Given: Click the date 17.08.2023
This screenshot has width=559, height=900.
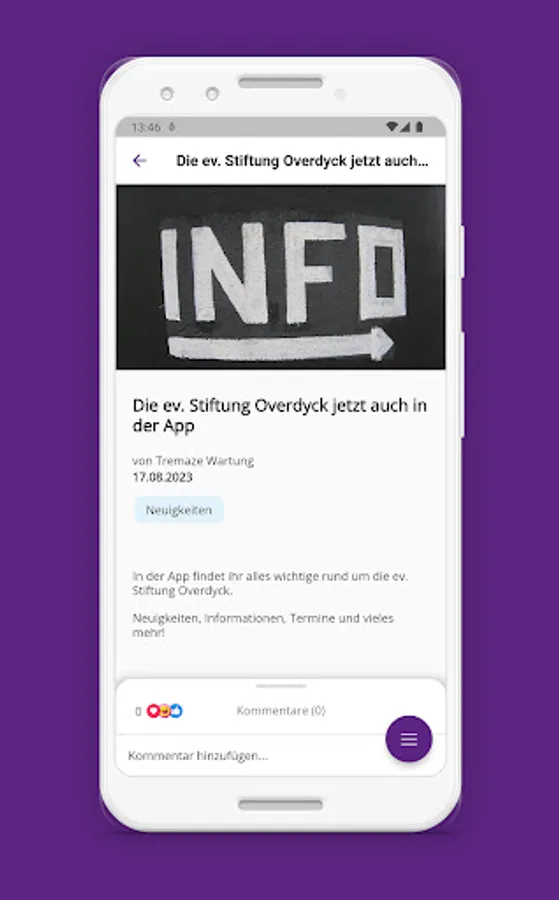Looking at the screenshot, I should click(x=162, y=477).
